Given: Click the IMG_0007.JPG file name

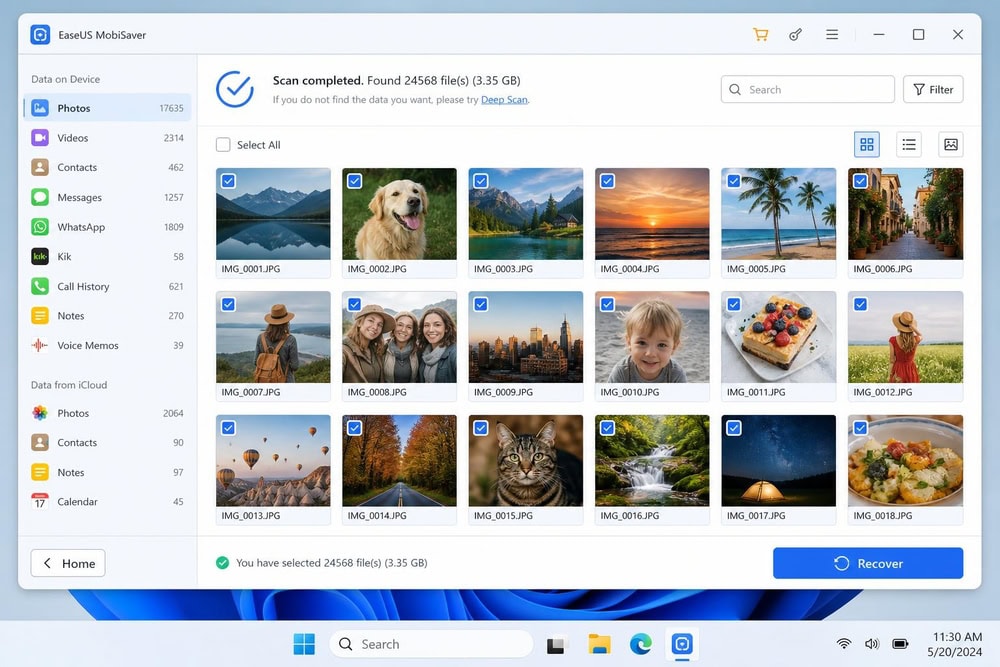Looking at the screenshot, I should pyautogui.click(x=251, y=392).
